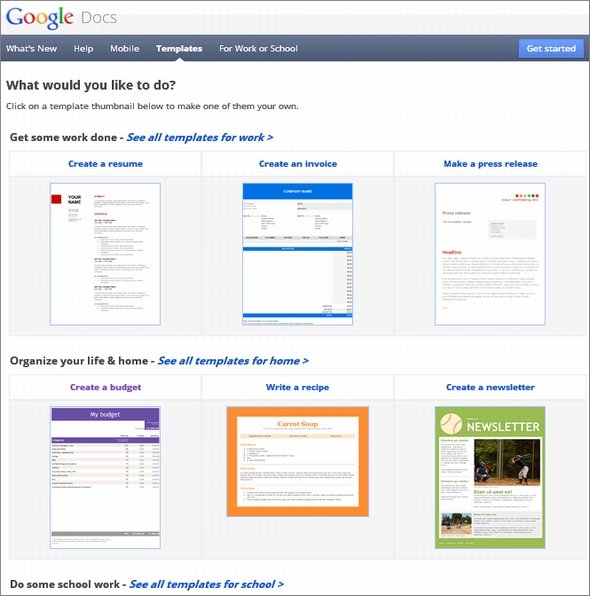Image resolution: width=590 pixels, height=596 pixels.
Task: Open See all templates for work link
Action: click(x=200, y=137)
